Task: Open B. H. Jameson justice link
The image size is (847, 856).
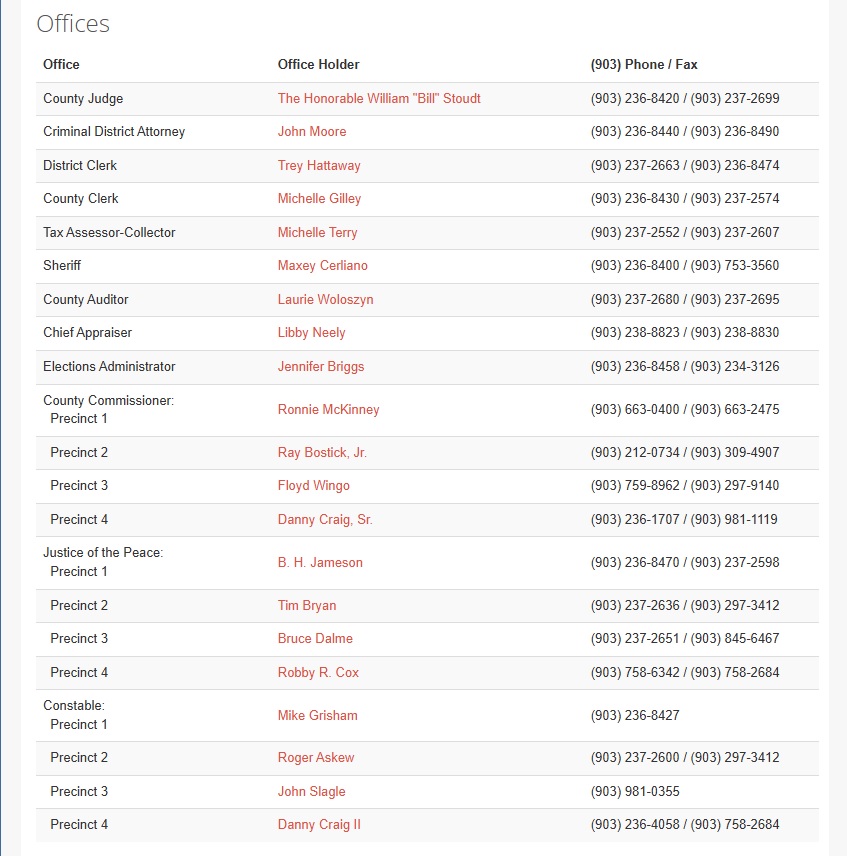Action: (x=320, y=562)
